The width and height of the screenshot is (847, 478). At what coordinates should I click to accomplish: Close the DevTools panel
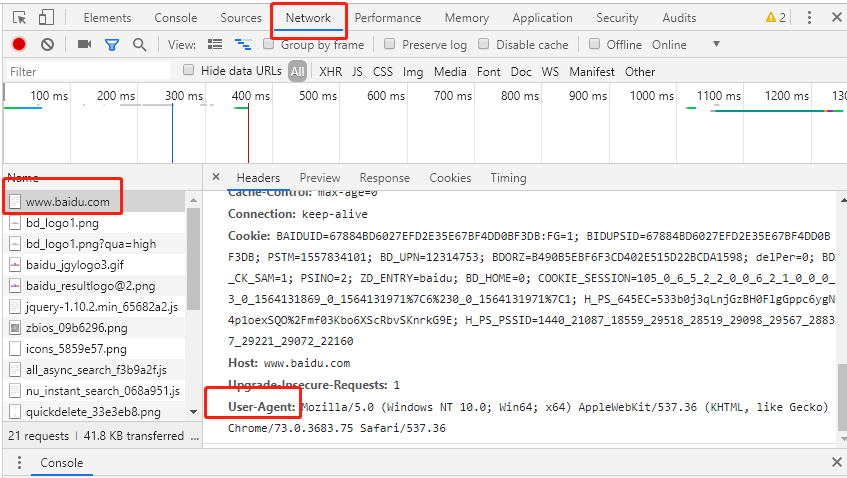pos(836,17)
